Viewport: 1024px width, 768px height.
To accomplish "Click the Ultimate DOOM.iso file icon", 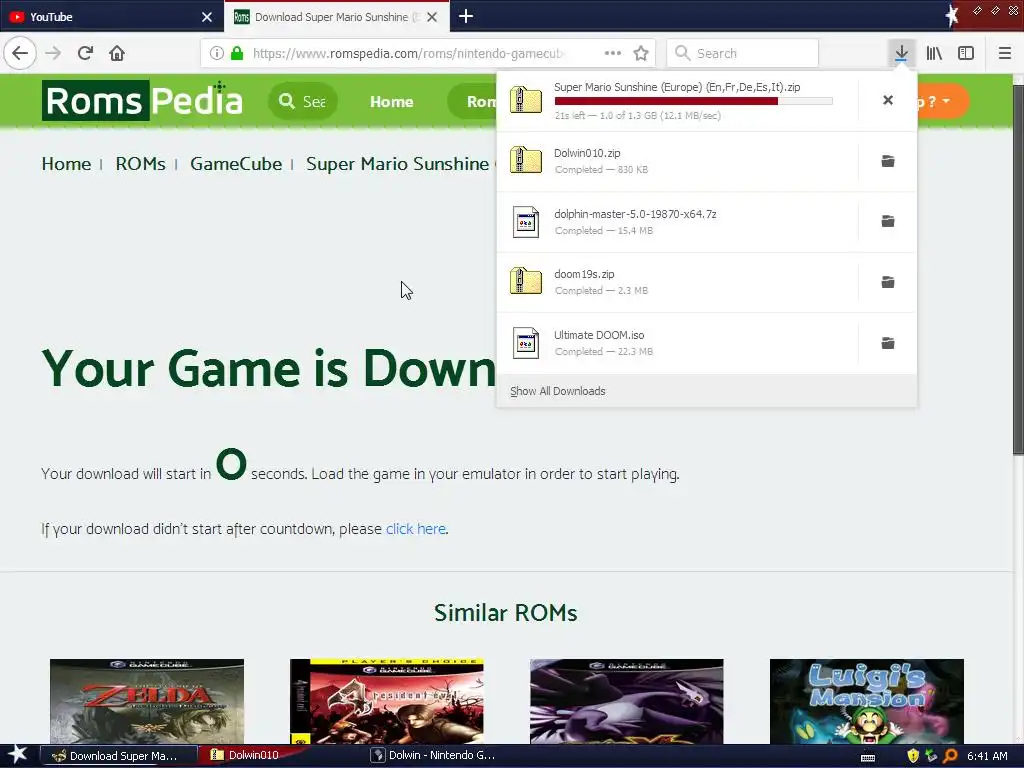I will [x=526, y=343].
